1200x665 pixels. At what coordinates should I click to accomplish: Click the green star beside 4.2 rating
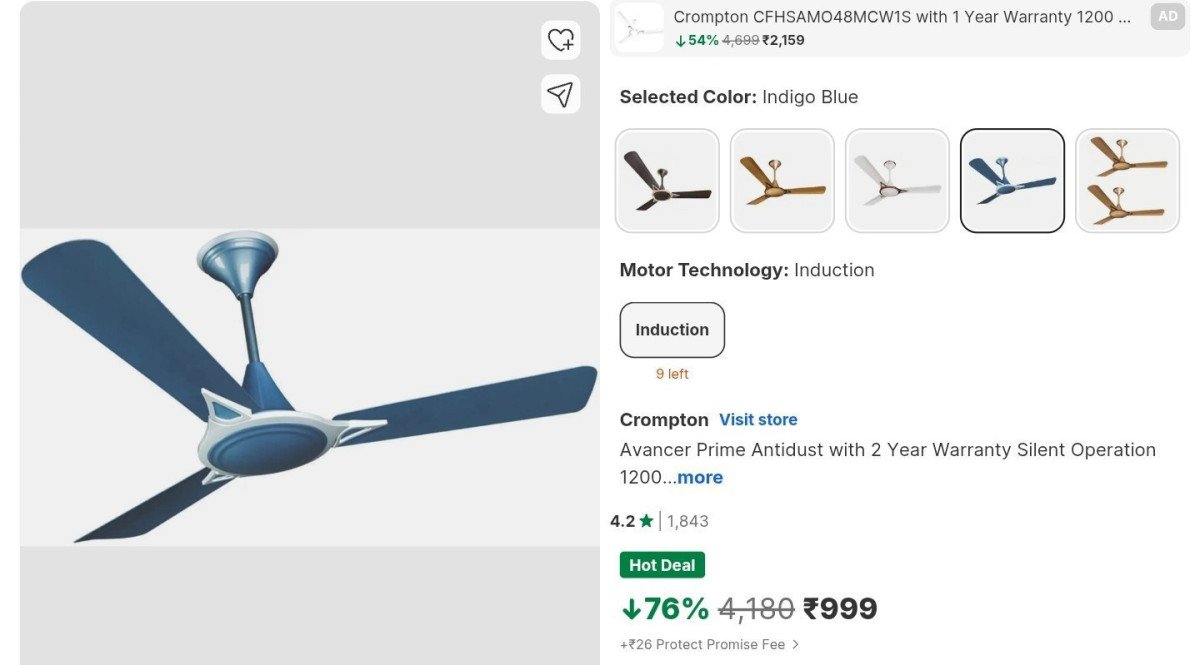646,521
